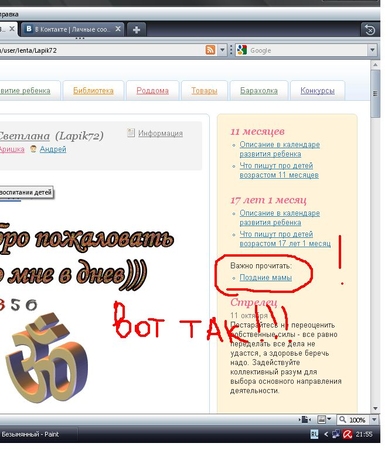Click the 11 месяцев heading
This screenshot has height=450, width=388.
(257, 131)
